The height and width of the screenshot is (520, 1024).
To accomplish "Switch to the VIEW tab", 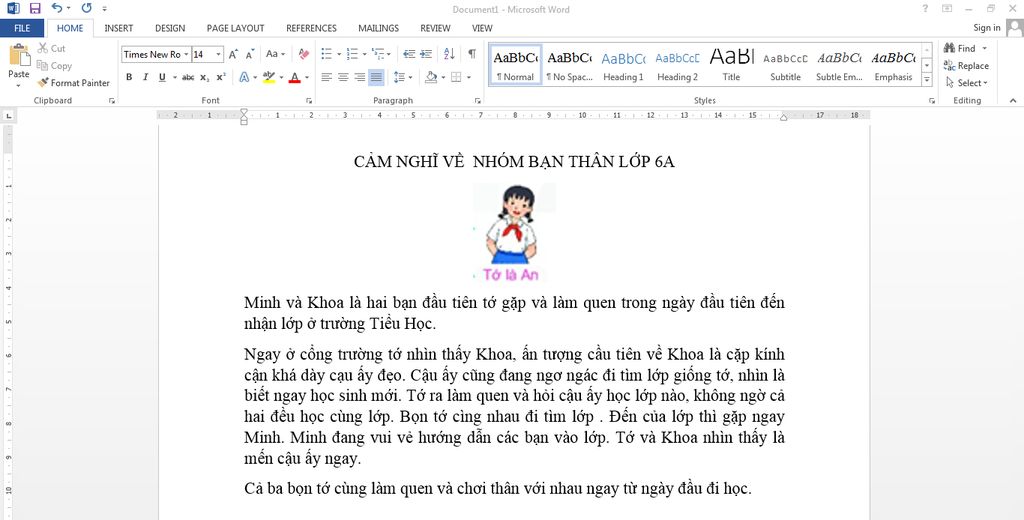I will point(482,28).
